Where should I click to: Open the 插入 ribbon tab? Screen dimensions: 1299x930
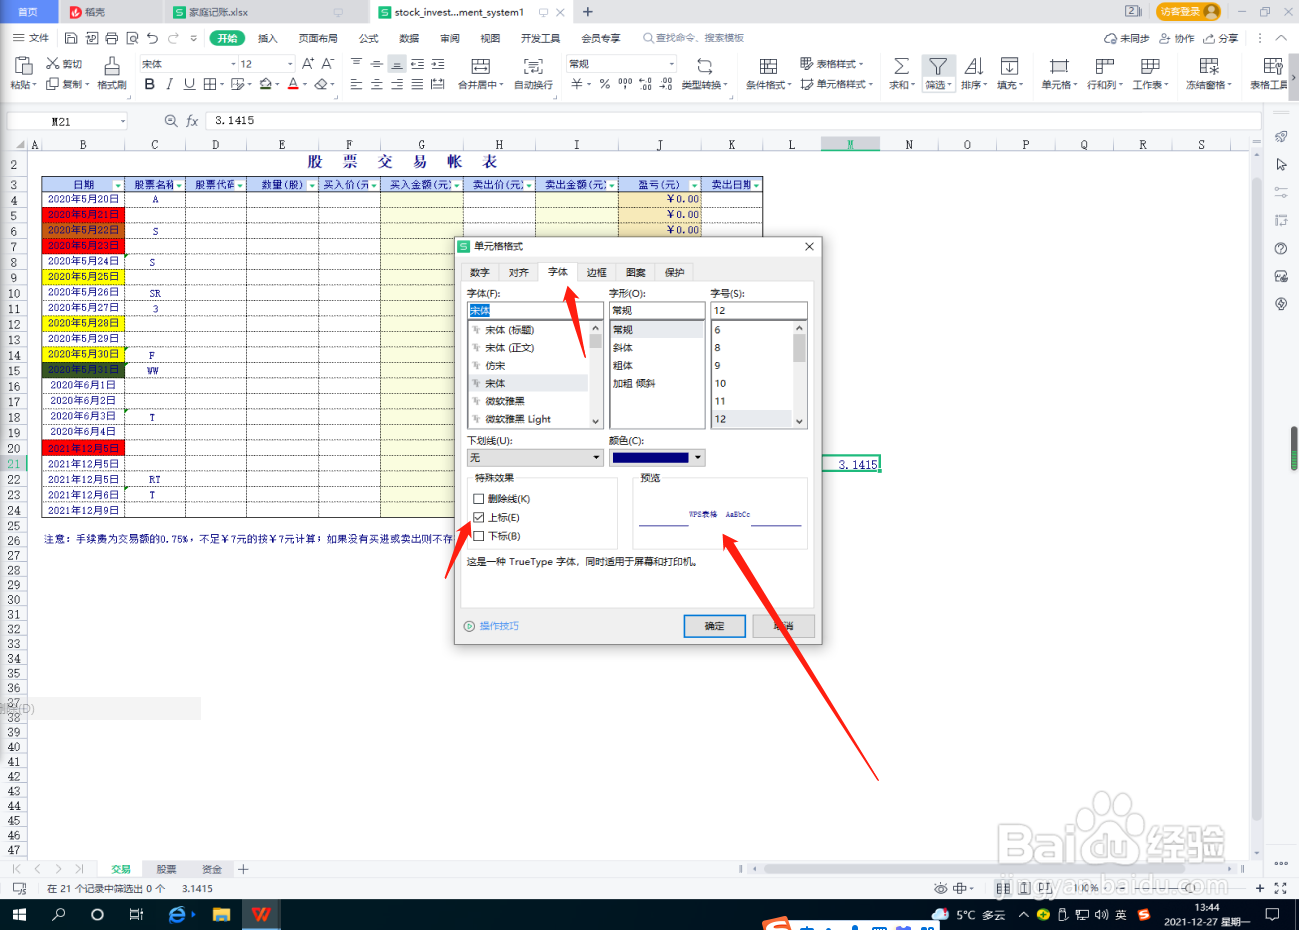click(x=268, y=38)
